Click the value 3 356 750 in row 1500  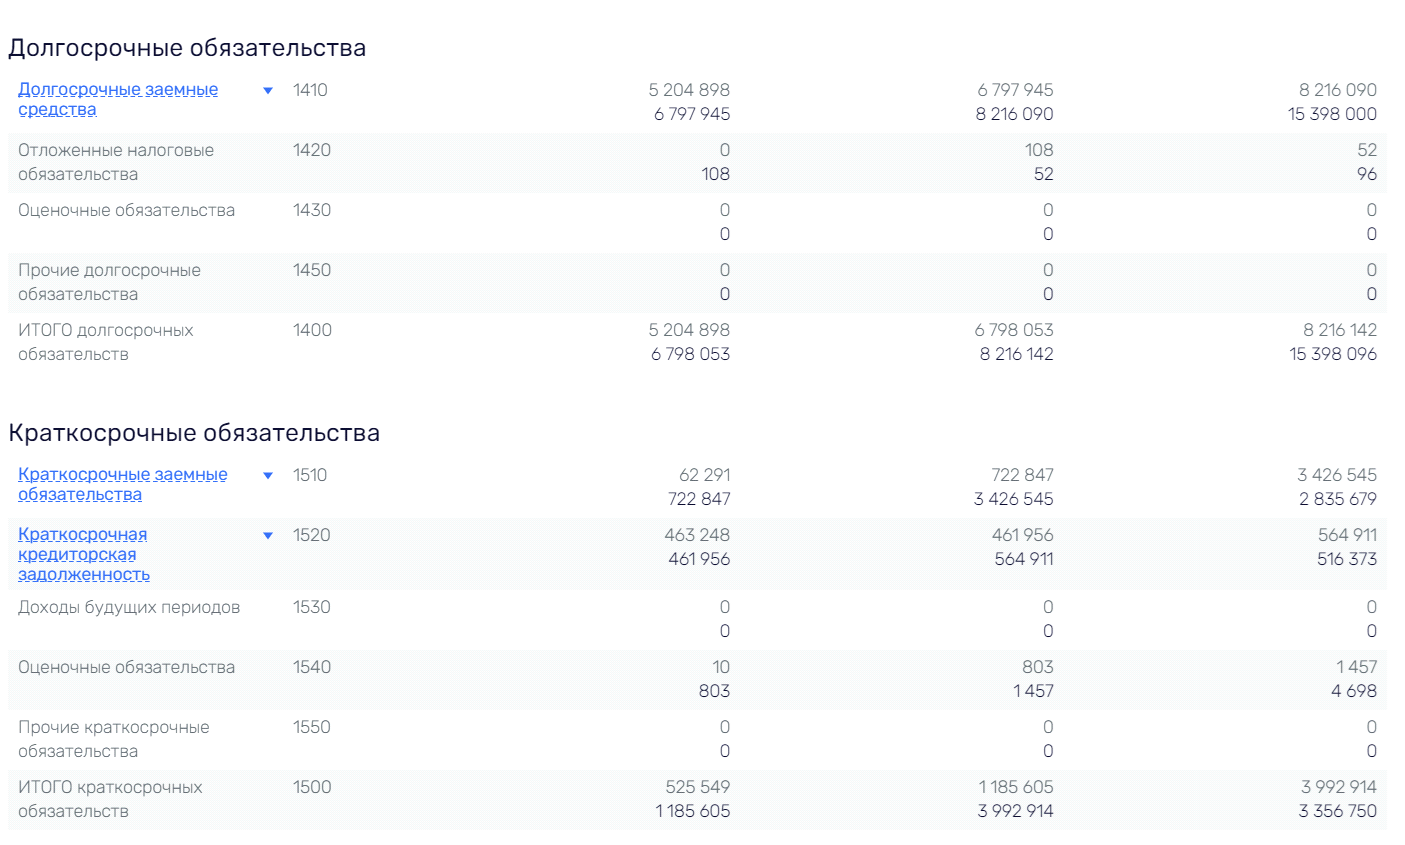click(x=1338, y=811)
